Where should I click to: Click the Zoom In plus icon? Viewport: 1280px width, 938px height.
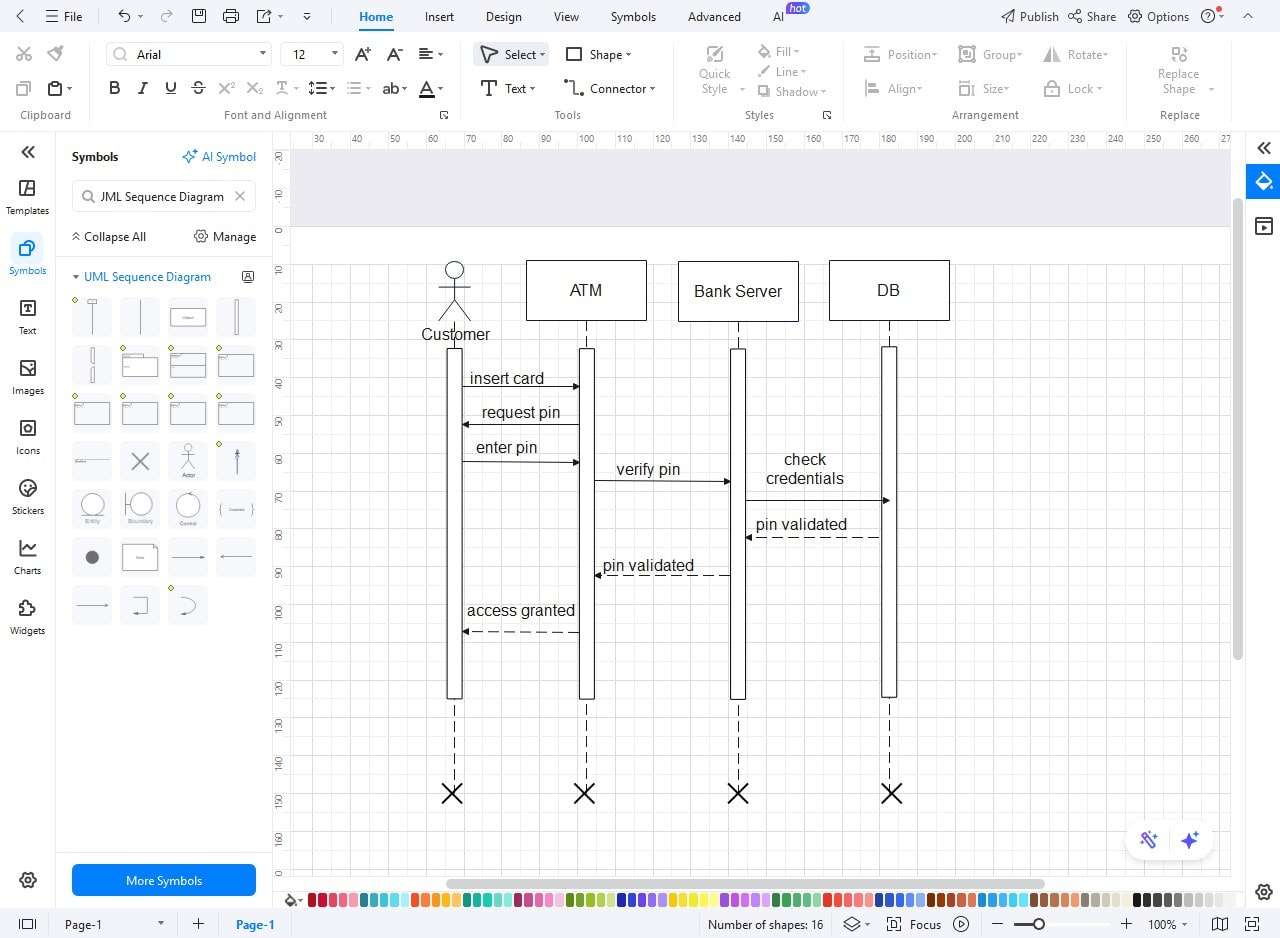1126,924
